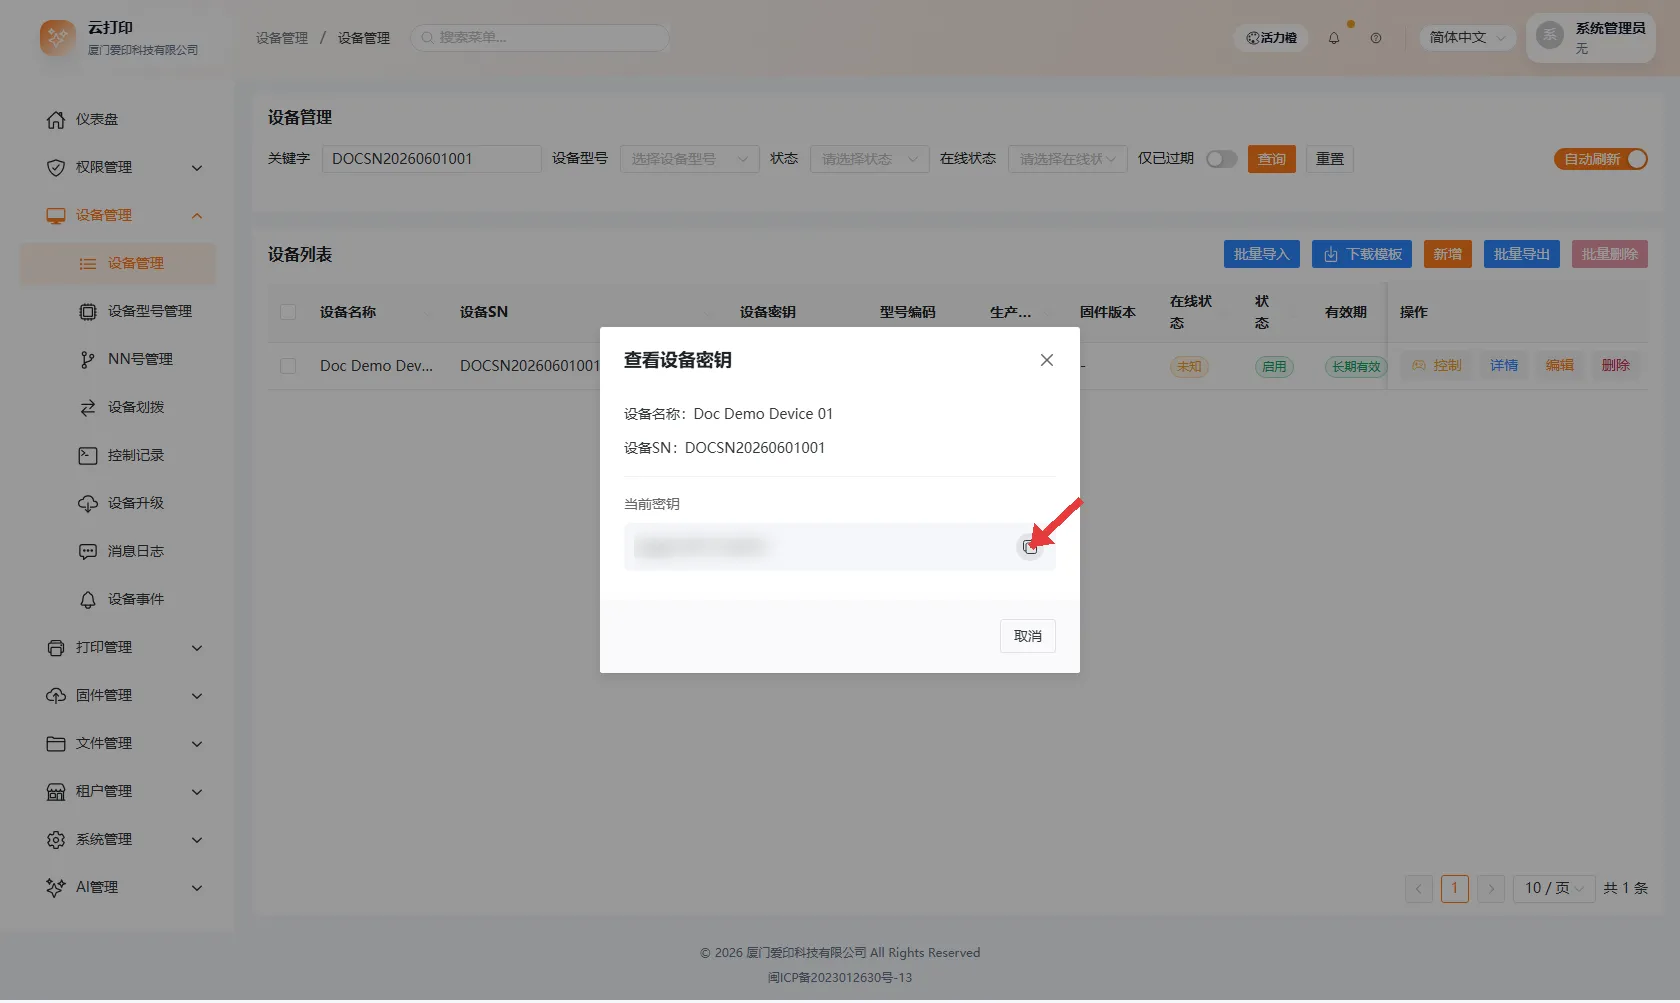This screenshot has height=1003, width=1680.
Task: Click 批量导出 button
Action: [x=1521, y=254]
